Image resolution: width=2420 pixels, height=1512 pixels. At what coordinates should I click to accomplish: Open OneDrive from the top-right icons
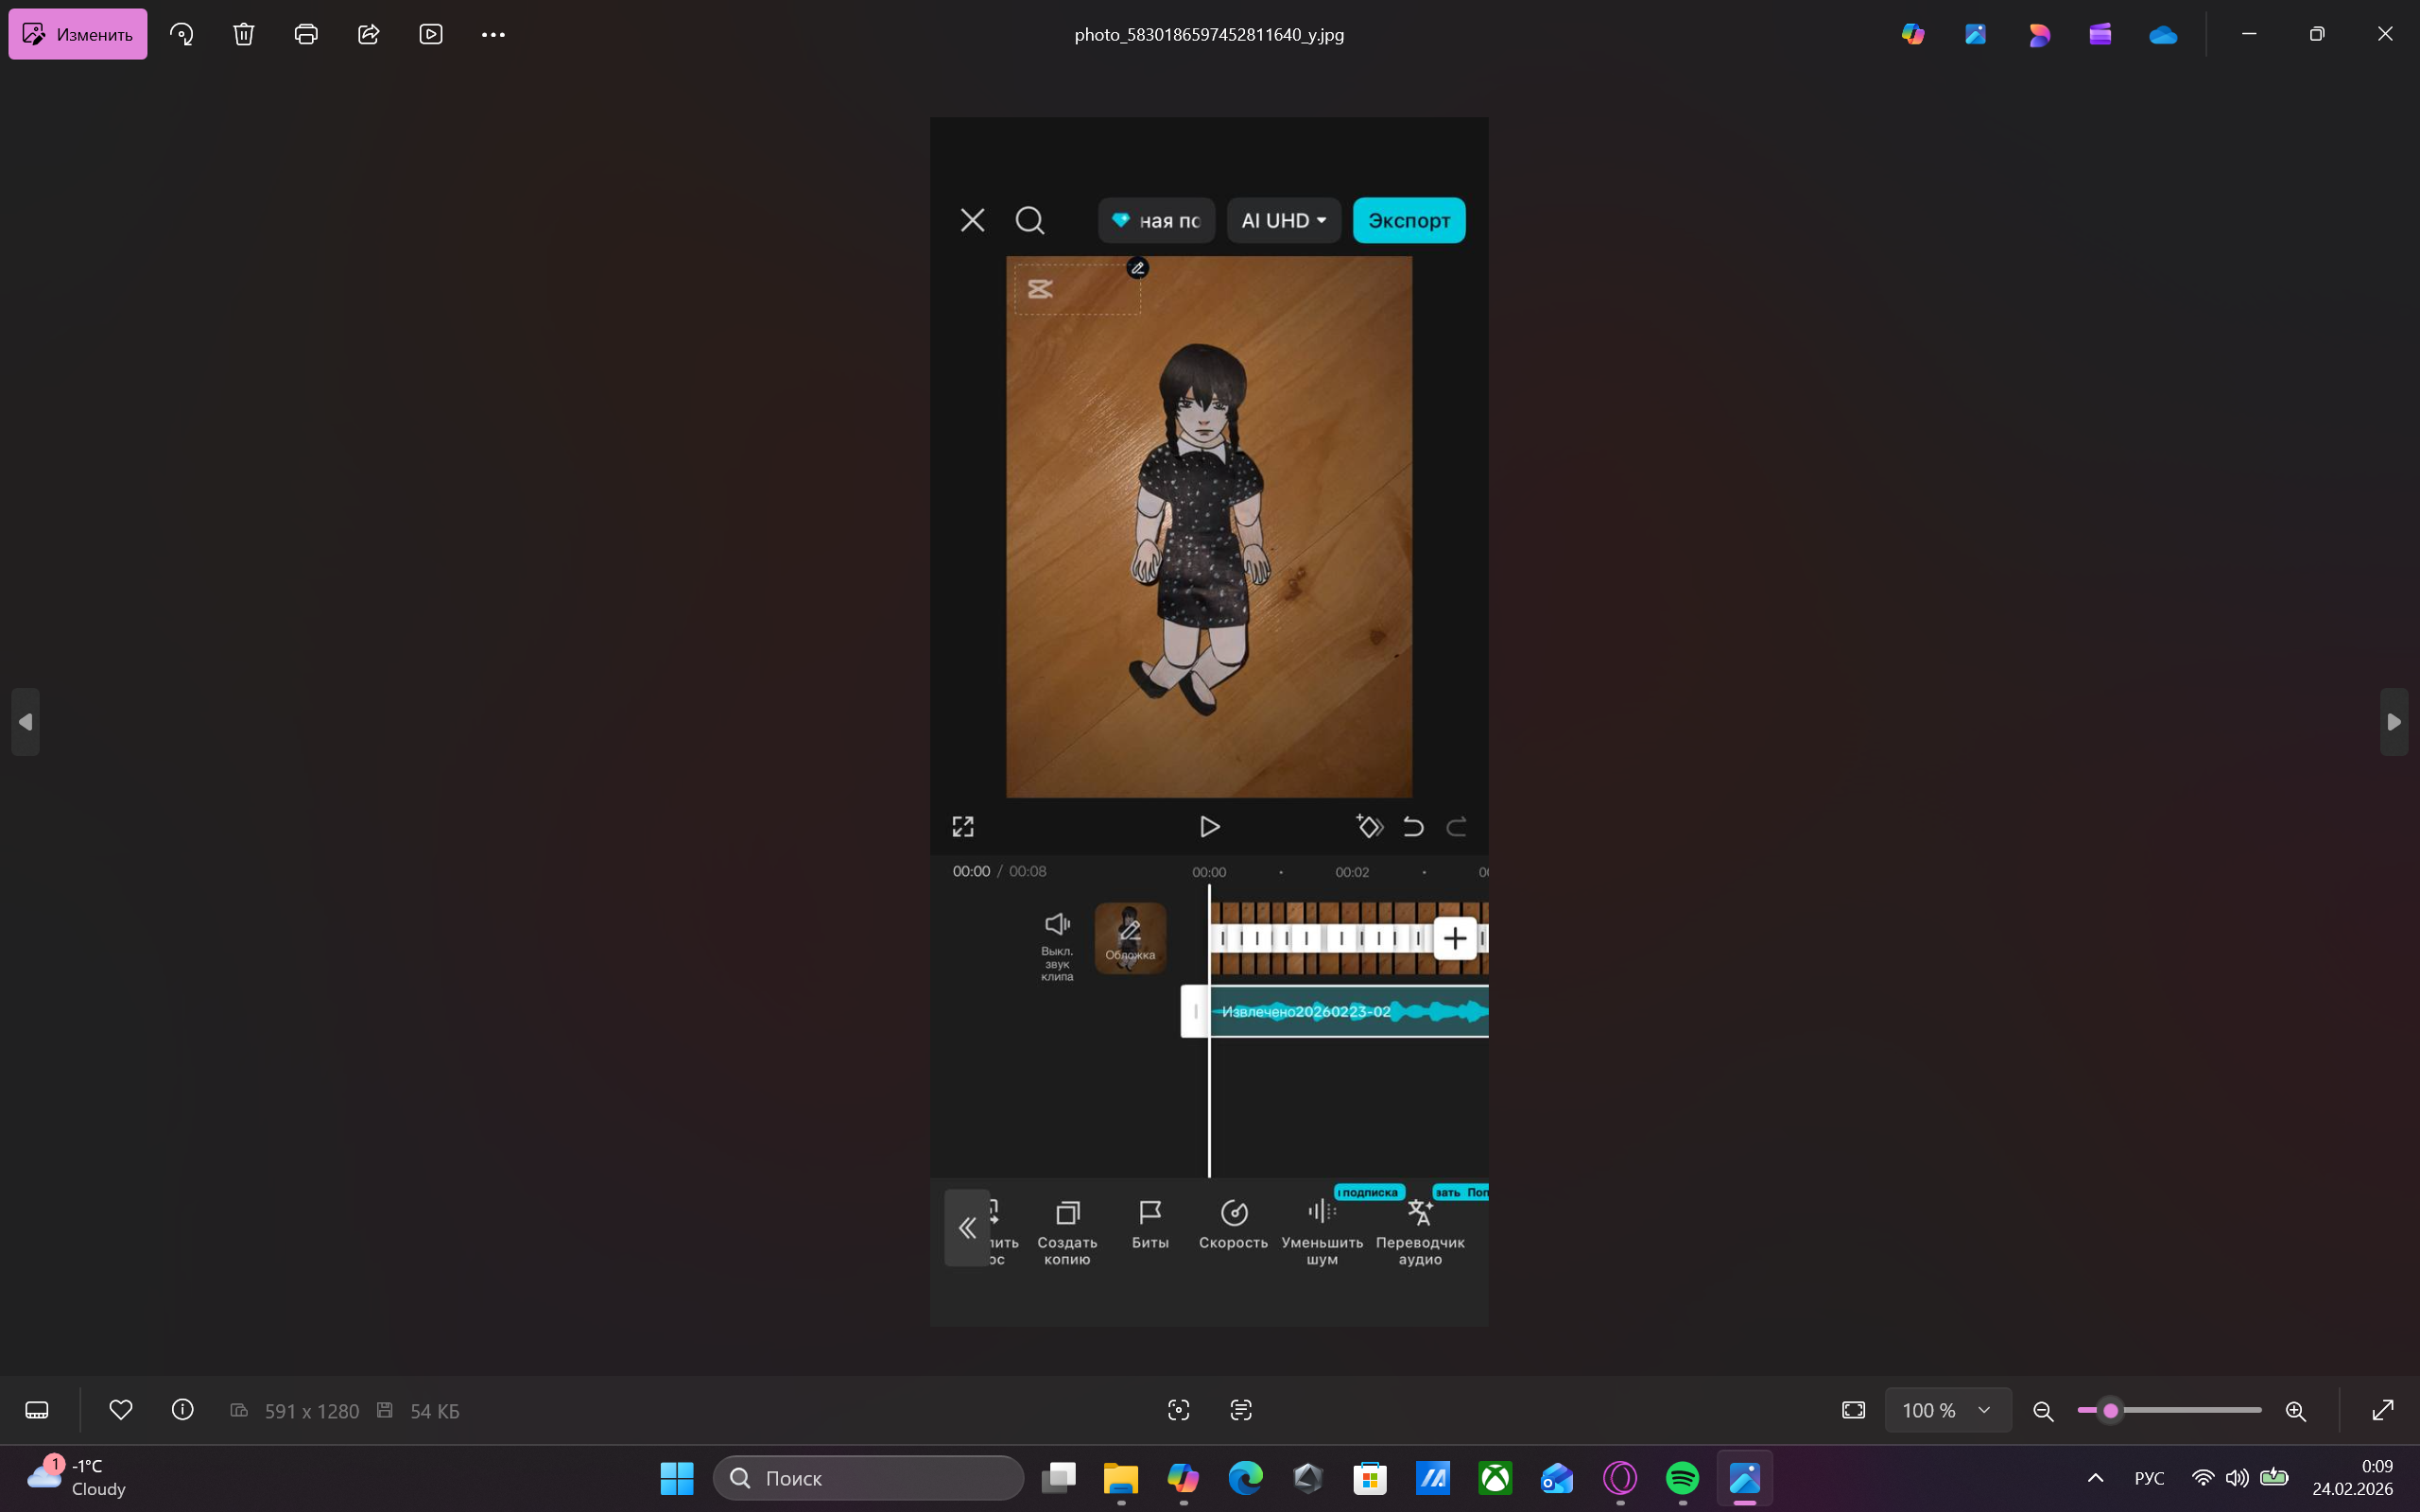[x=2162, y=34]
